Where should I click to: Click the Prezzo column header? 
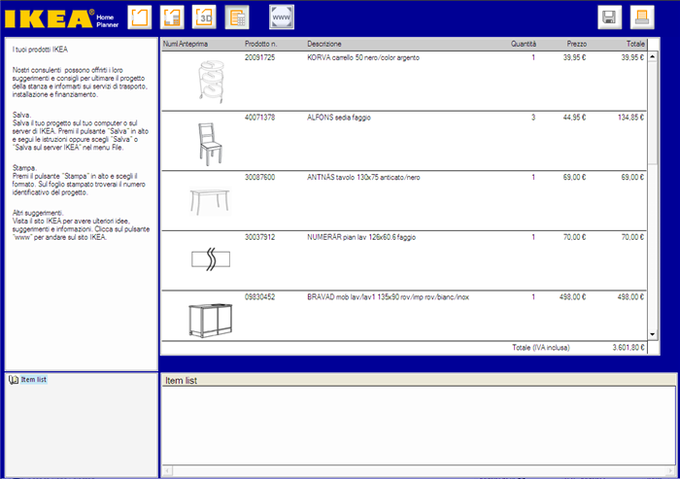click(x=577, y=44)
